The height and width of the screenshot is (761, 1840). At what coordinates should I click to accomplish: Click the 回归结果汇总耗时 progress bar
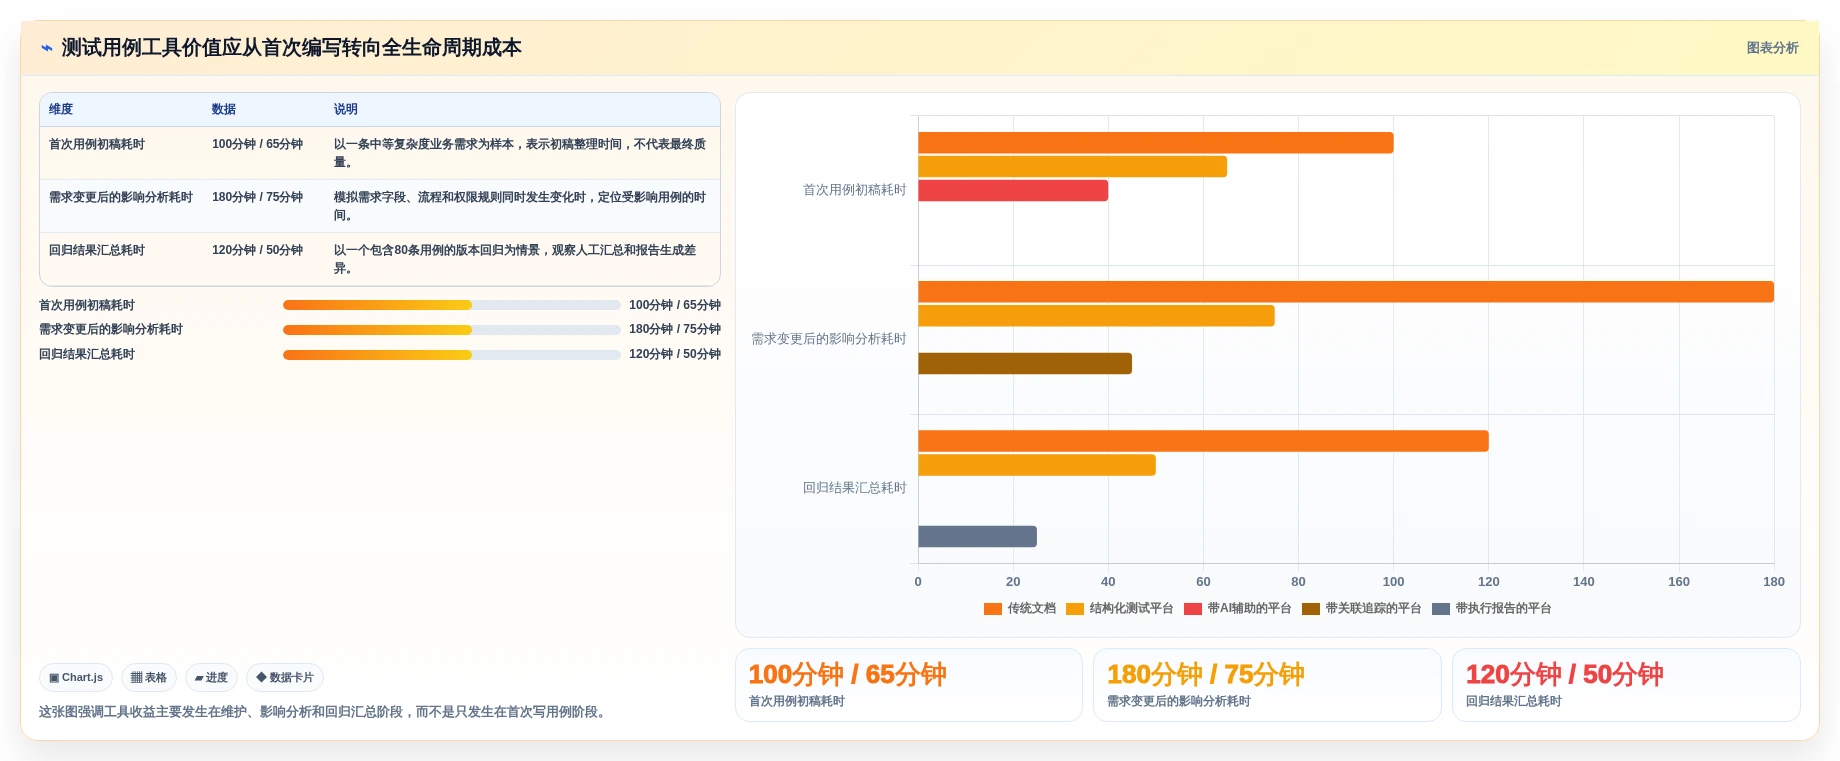(452, 354)
